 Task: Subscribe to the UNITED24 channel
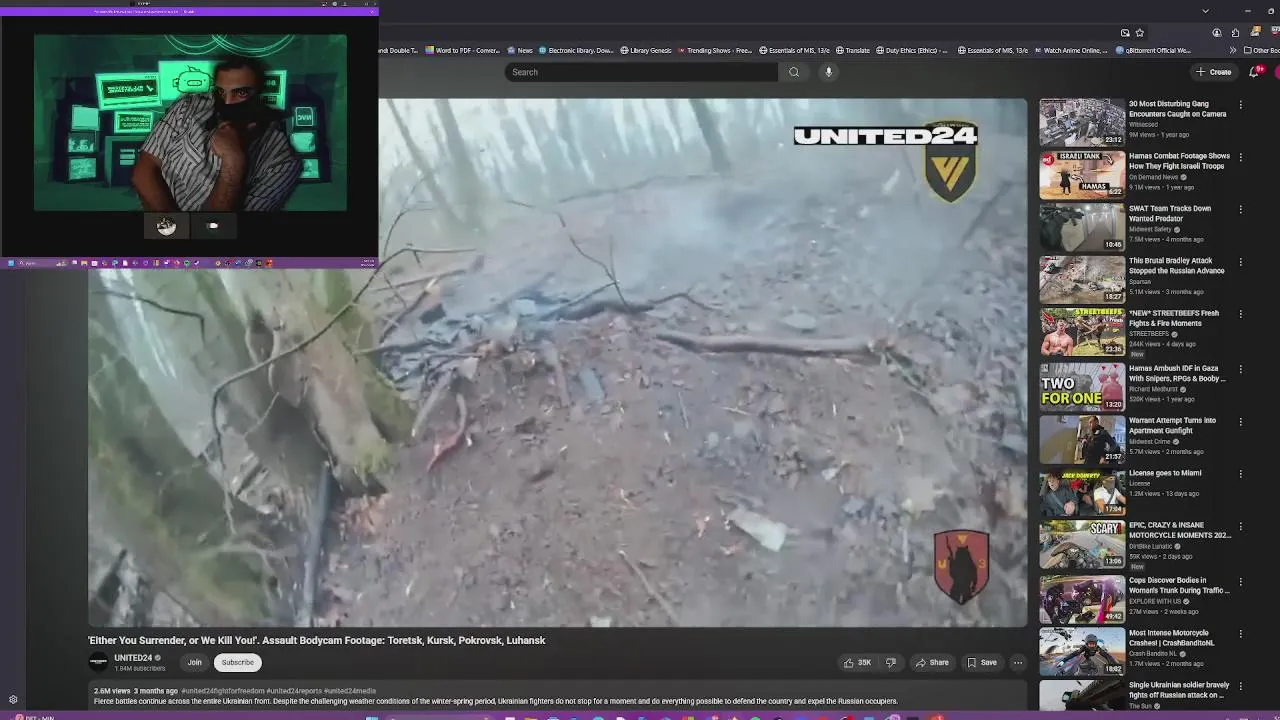238,662
